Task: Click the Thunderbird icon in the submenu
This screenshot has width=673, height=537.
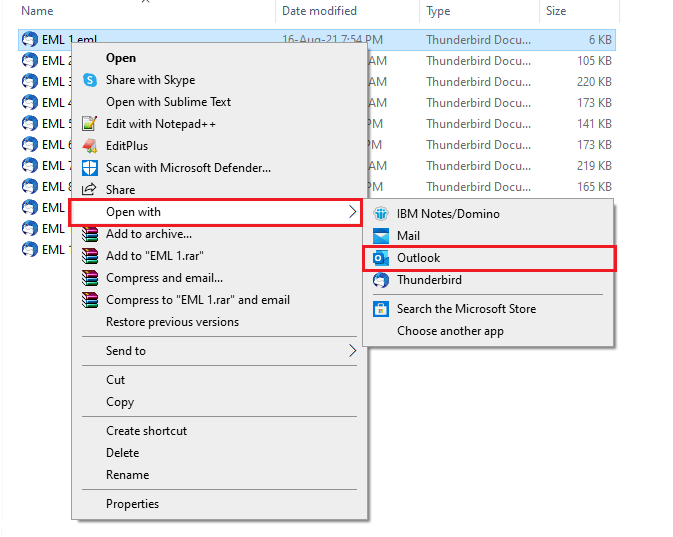Action: coord(381,280)
